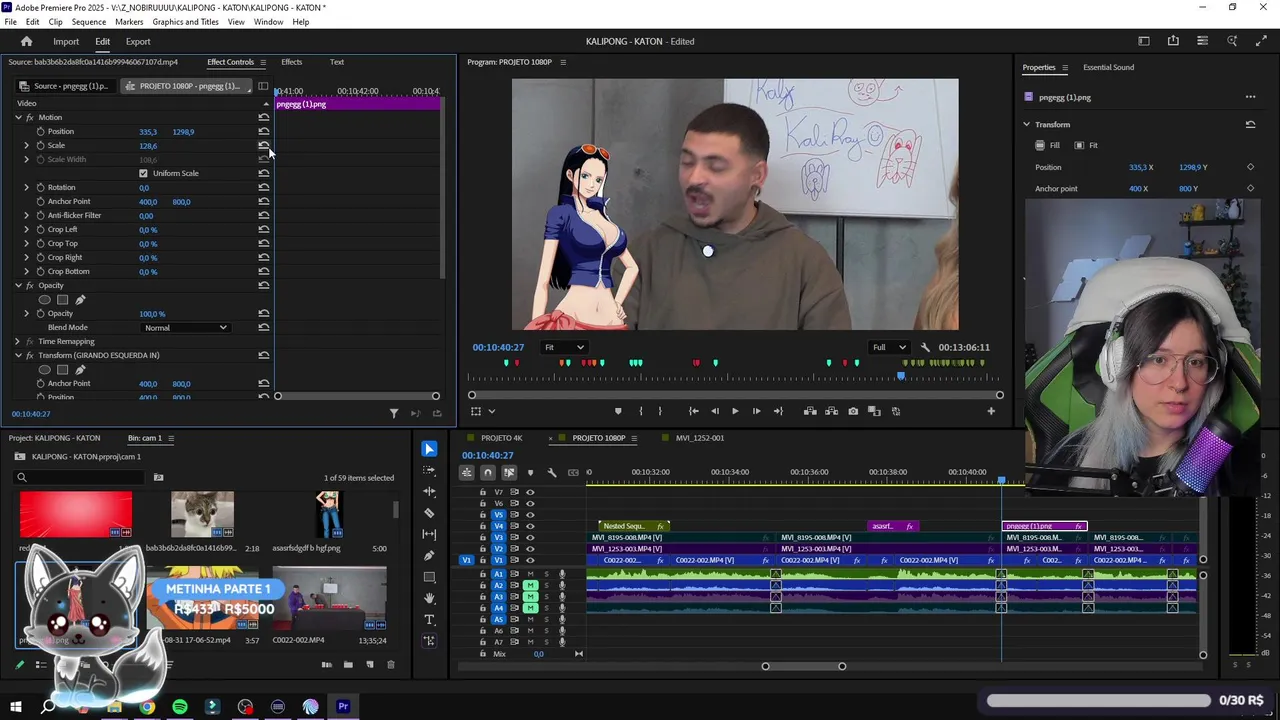Open the Fit zoom level dropdown

[x=564, y=347]
